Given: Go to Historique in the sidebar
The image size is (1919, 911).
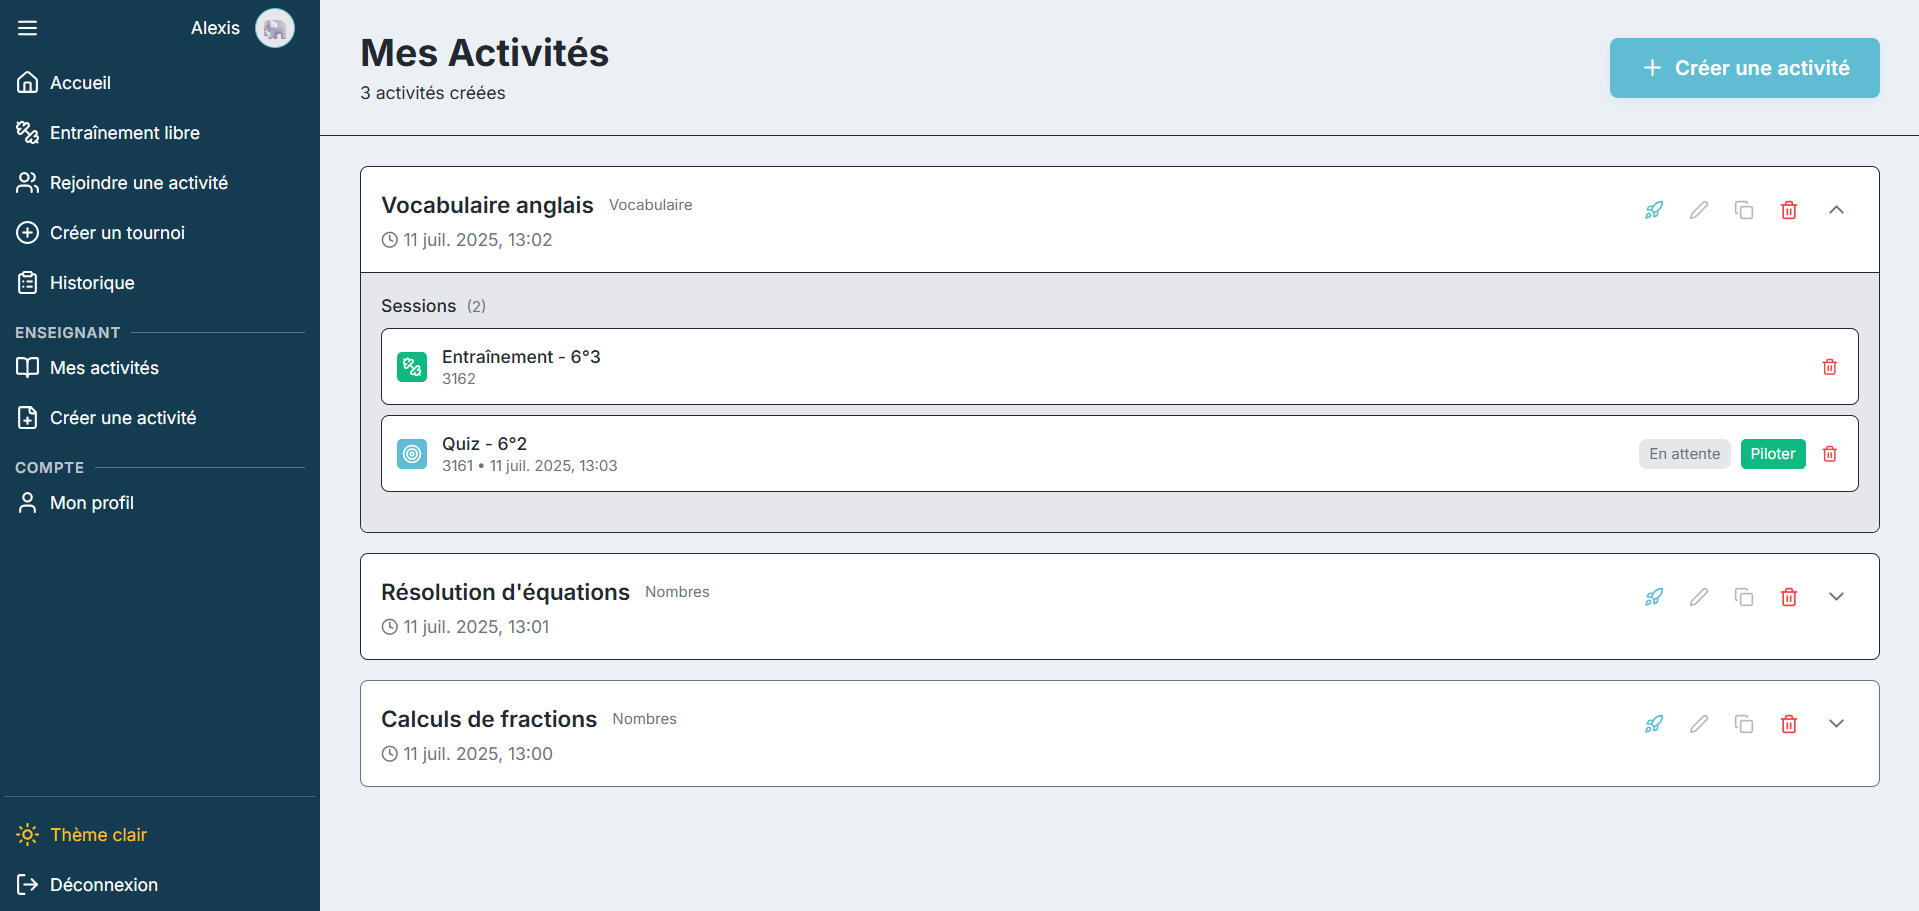Looking at the screenshot, I should 92,283.
